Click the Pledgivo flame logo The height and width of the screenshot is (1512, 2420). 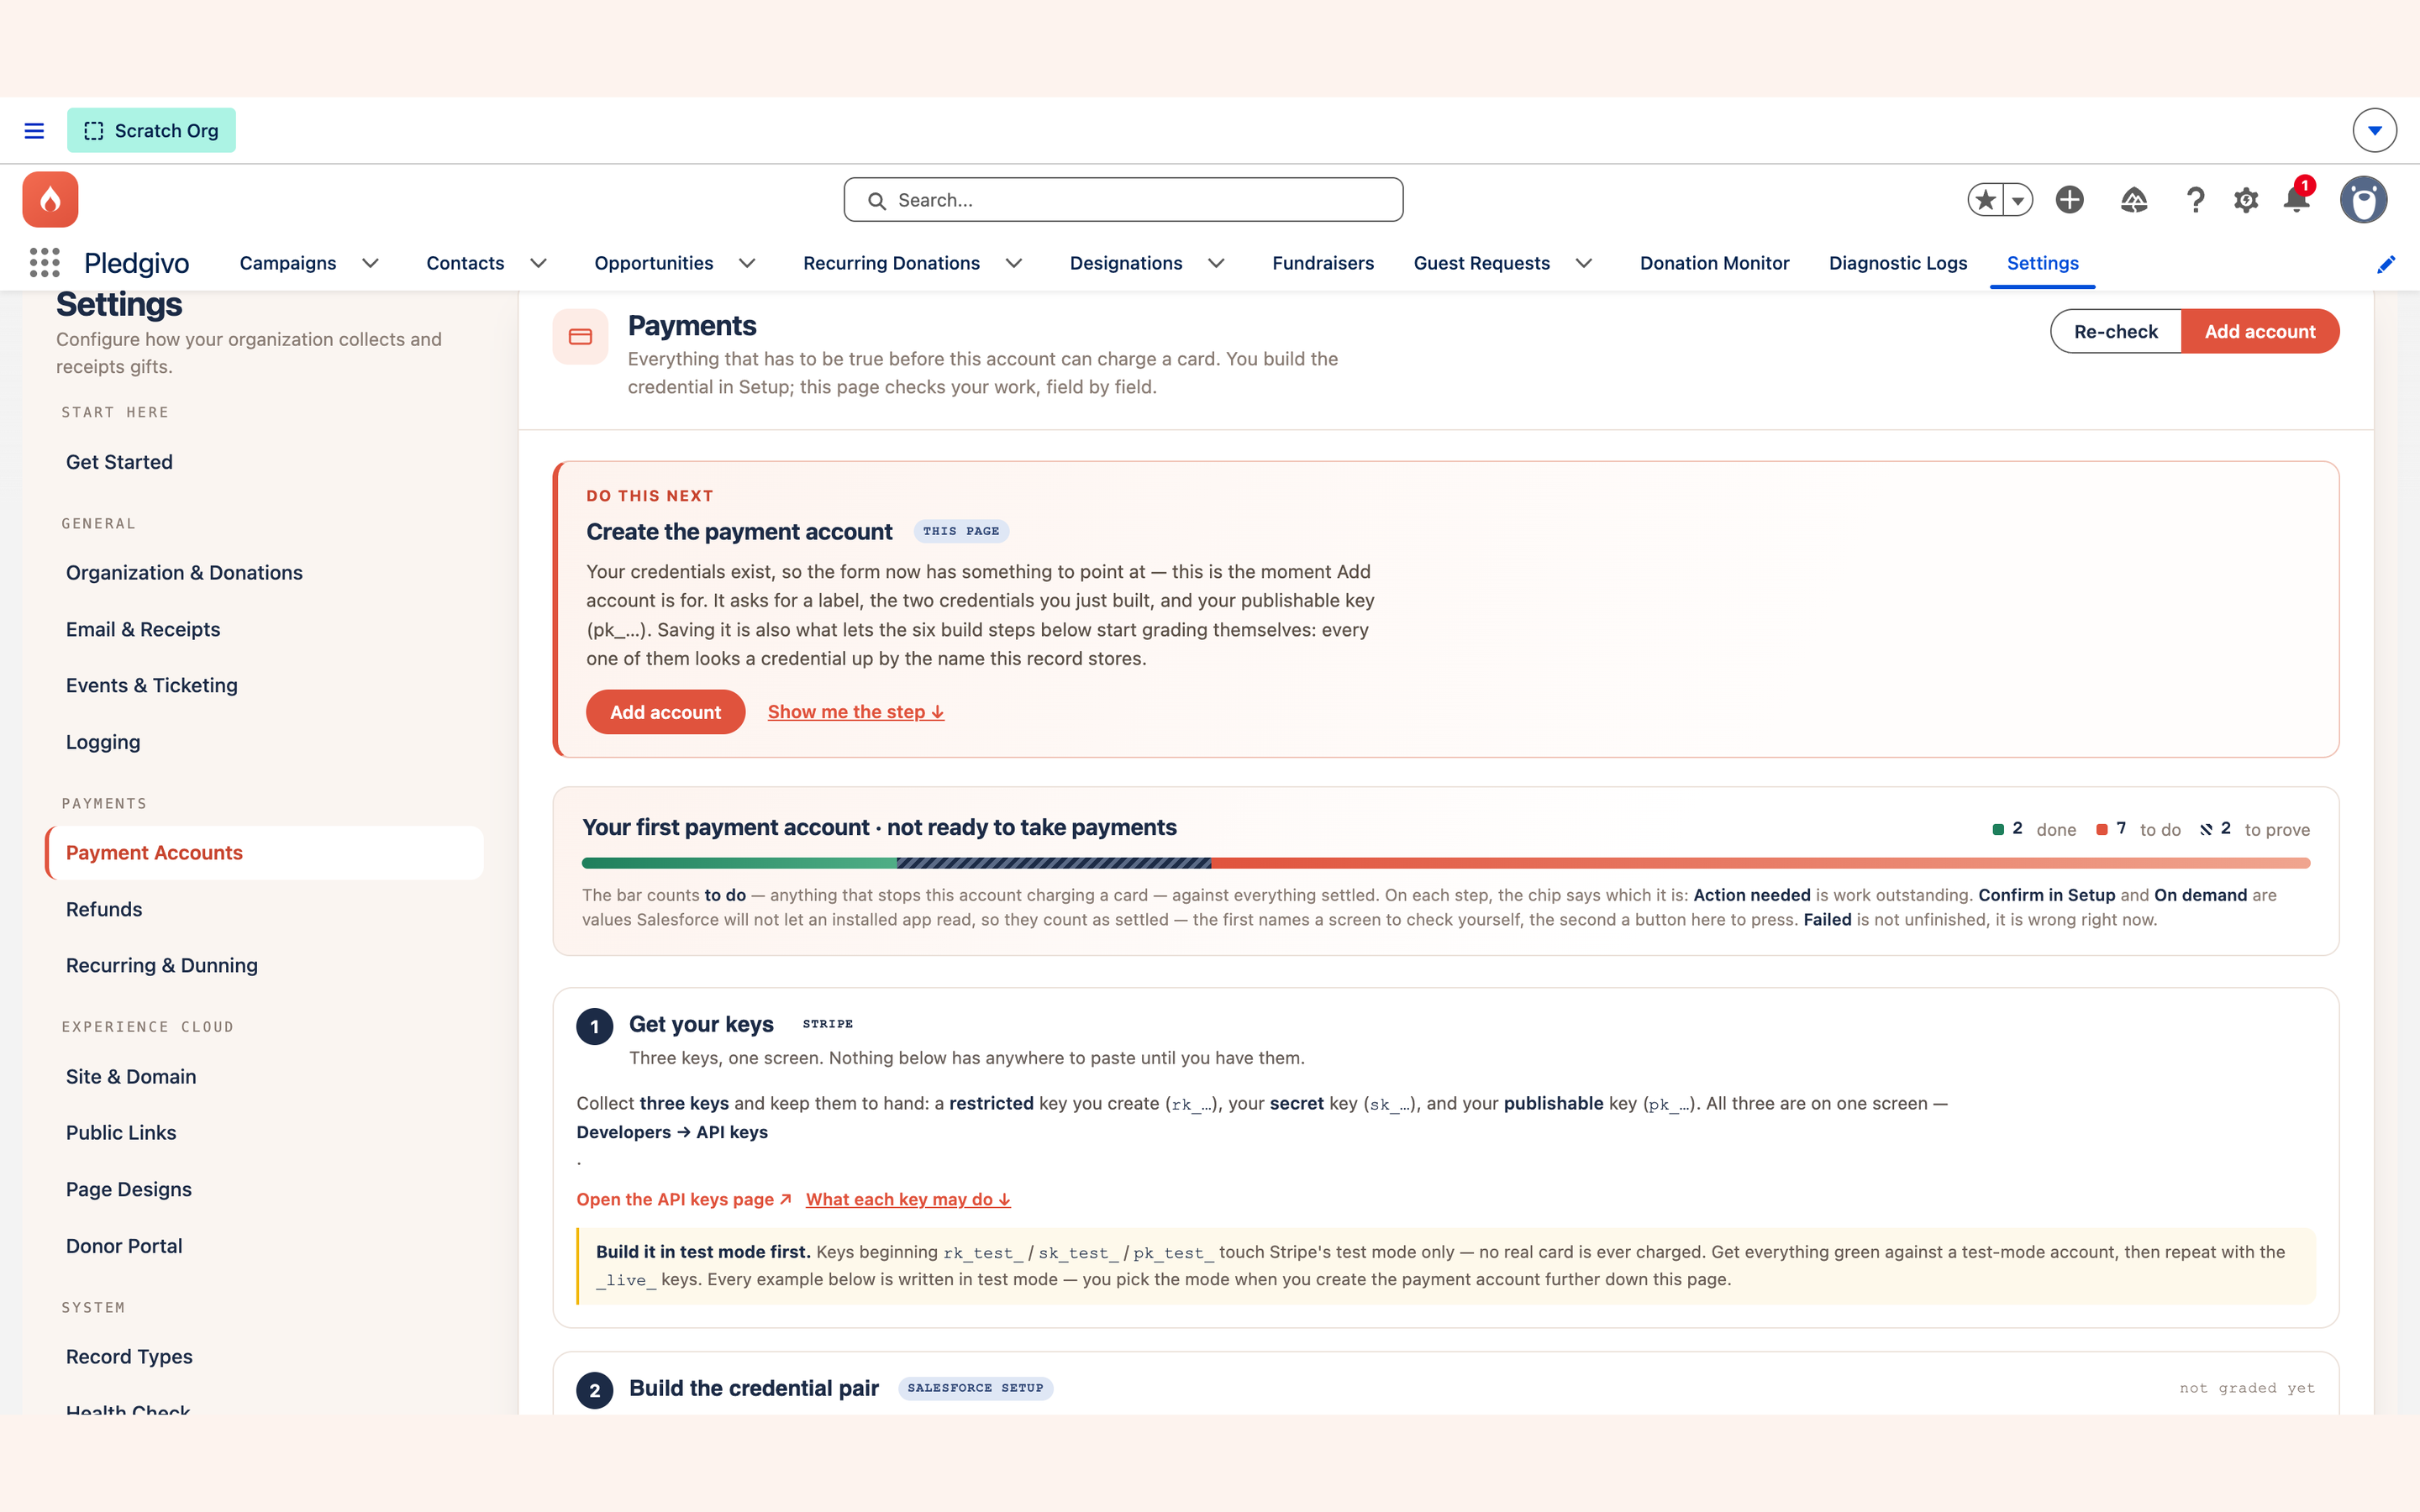tap(50, 200)
